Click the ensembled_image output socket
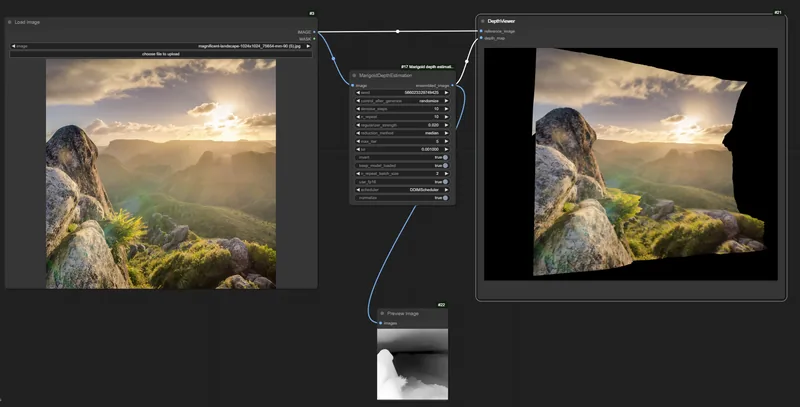 tap(453, 86)
